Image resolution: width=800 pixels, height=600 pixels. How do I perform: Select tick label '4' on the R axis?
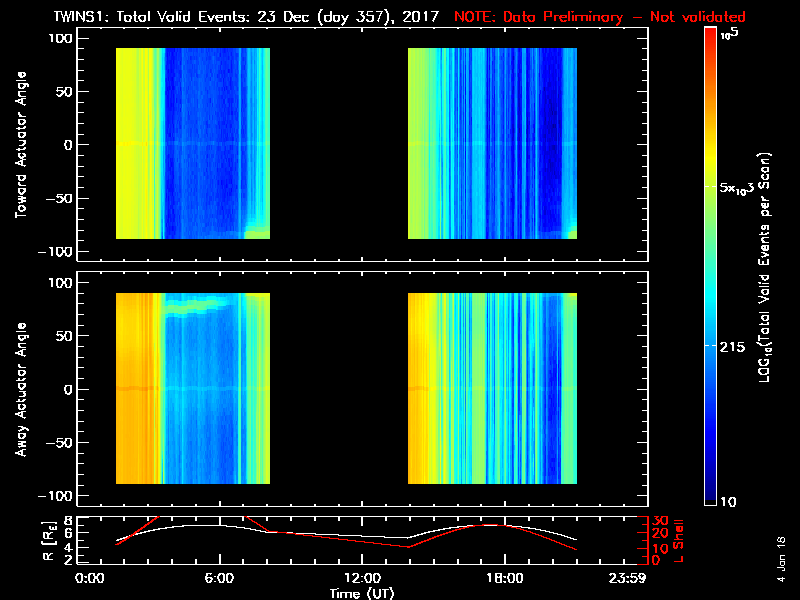tap(67, 547)
